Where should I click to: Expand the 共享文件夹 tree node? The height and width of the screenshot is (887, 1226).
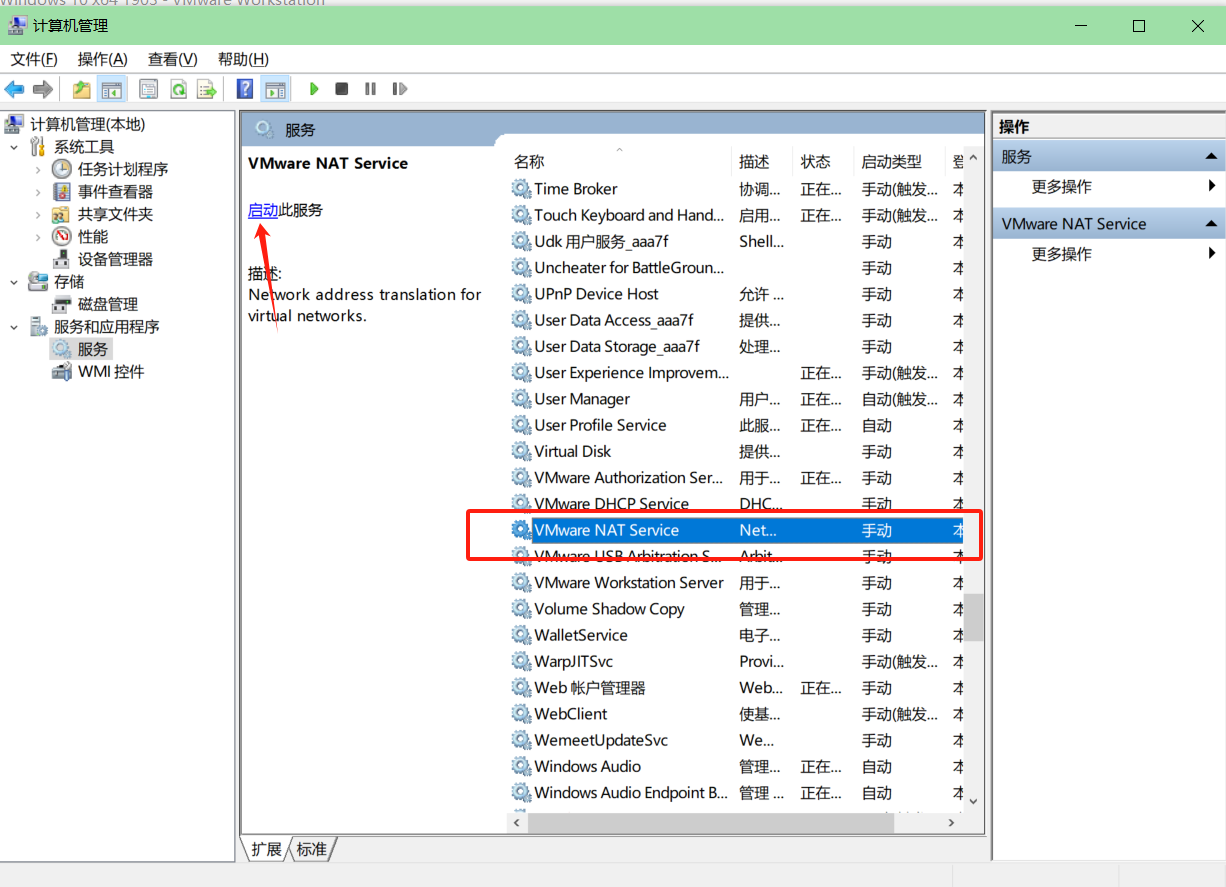pyautogui.click(x=38, y=214)
